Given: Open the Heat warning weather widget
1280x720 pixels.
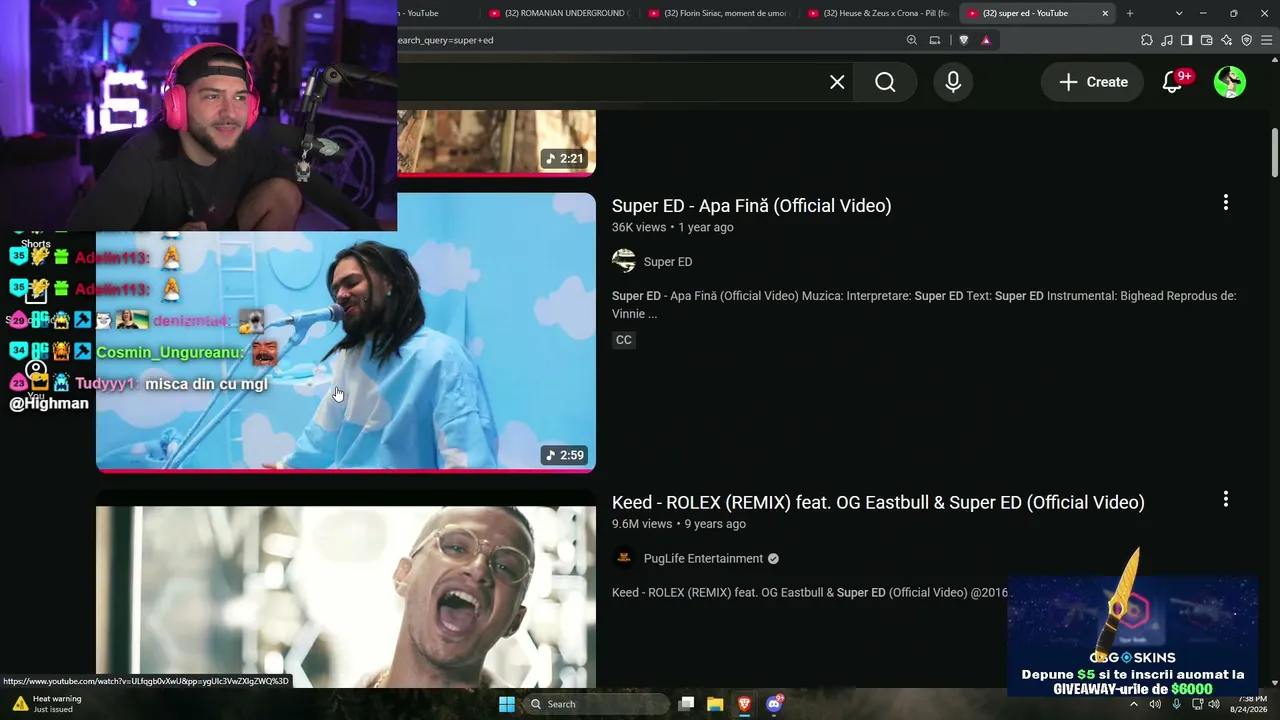Looking at the screenshot, I should (x=47, y=704).
